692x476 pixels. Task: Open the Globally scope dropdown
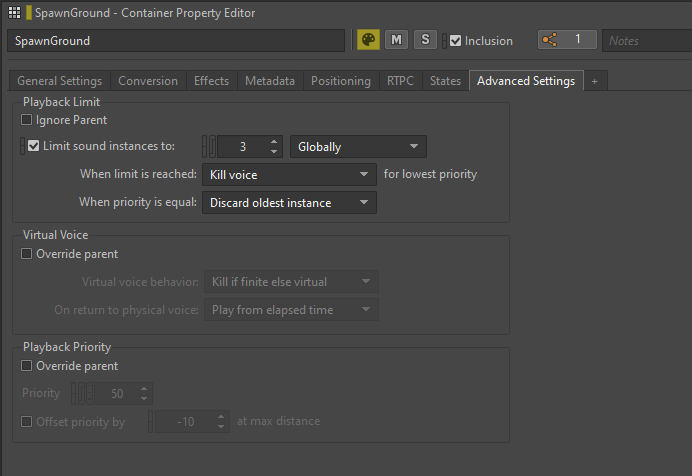point(358,146)
